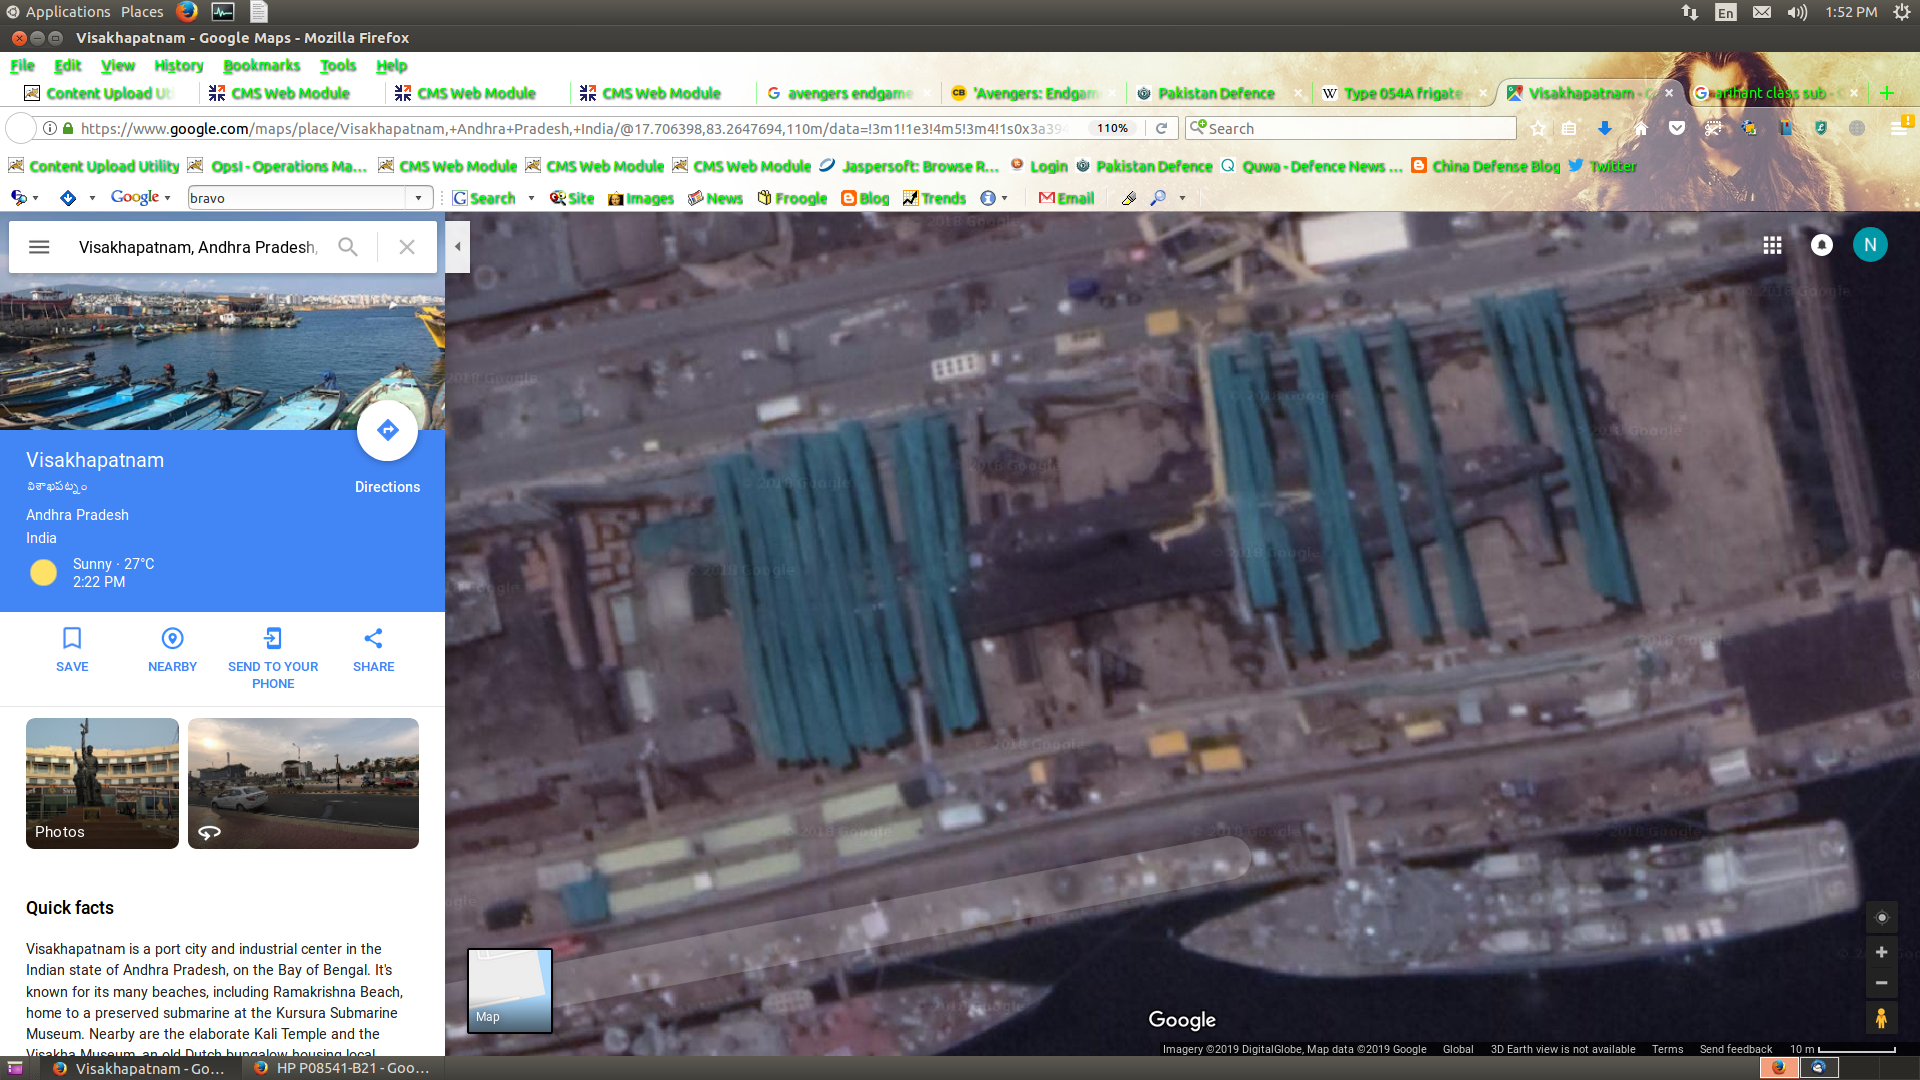Expand the toolbar Search button dropdown
The height and width of the screenshot is (1080, 1920).
pyautogui.click(x=531, y=198)
